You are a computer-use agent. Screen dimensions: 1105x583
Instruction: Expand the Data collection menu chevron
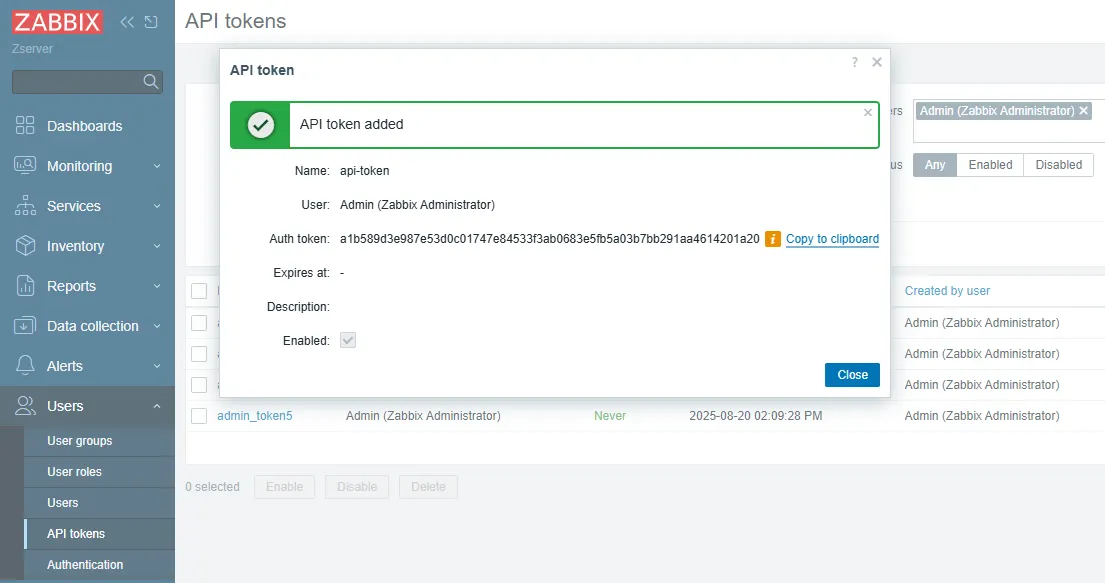point(157,326)
